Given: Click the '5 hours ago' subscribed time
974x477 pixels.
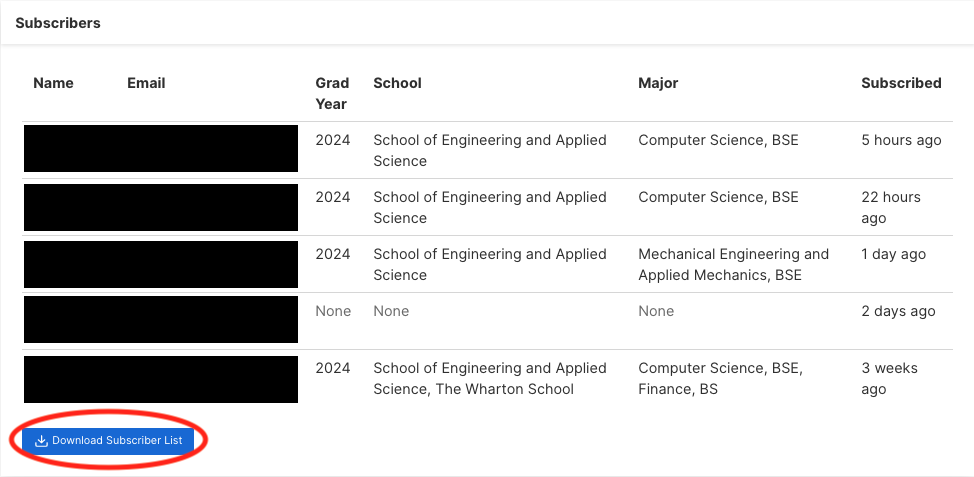Looking at the screenshot, I should point(901,140).
